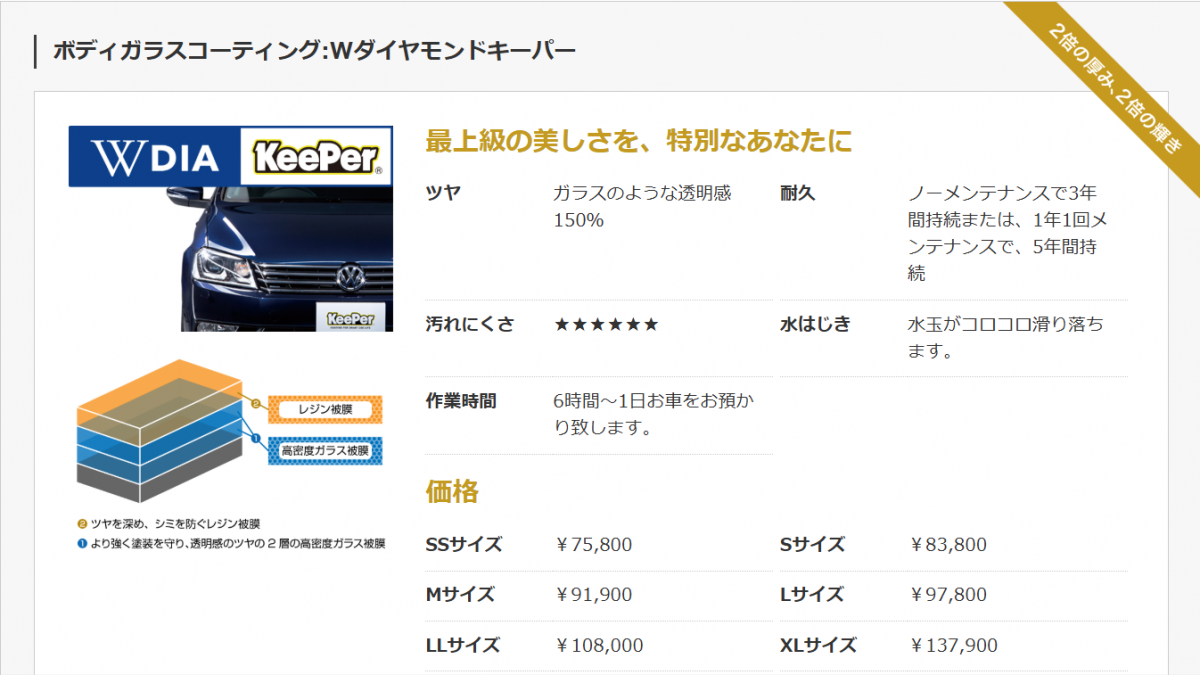Select the XLサイズ price ¥137,900

point(953,646)
